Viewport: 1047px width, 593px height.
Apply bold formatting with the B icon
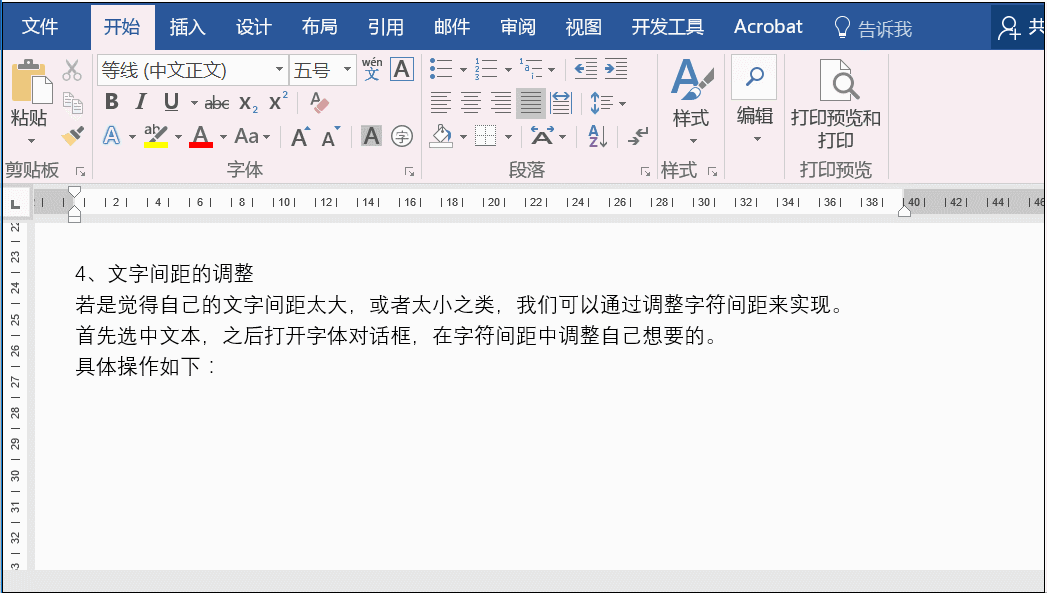click(111, 101)
